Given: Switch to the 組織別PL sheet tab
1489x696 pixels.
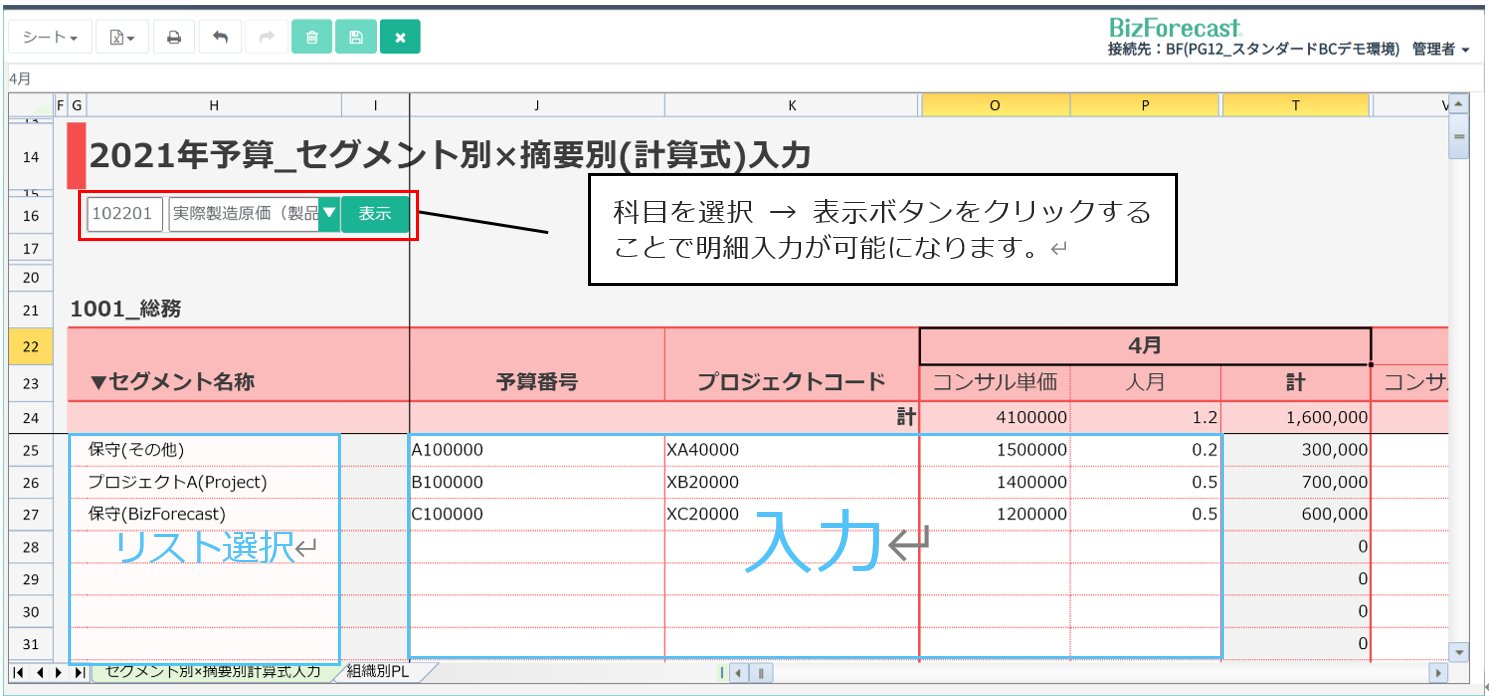Looking at the screenshot, I should pos(377,672).
